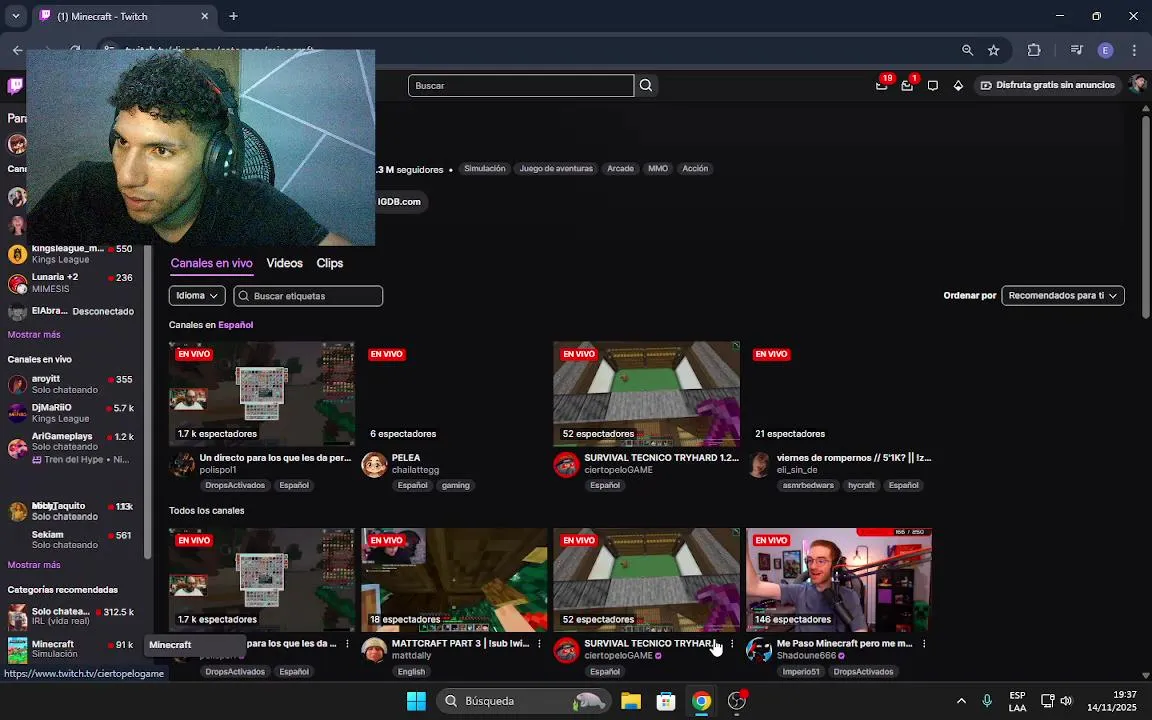Image resolution: width=1152 pixels, height=720 pixels.
Task: Switch to the Clips tab
Action: [330, 263]
